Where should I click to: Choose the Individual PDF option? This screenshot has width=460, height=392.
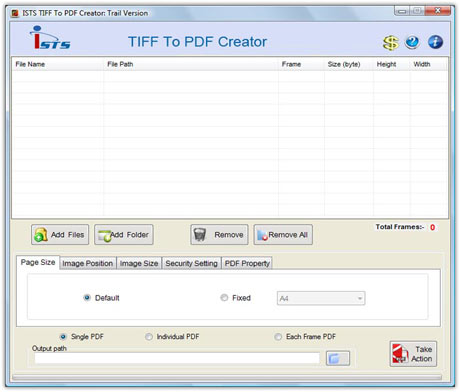coord(149,337)
